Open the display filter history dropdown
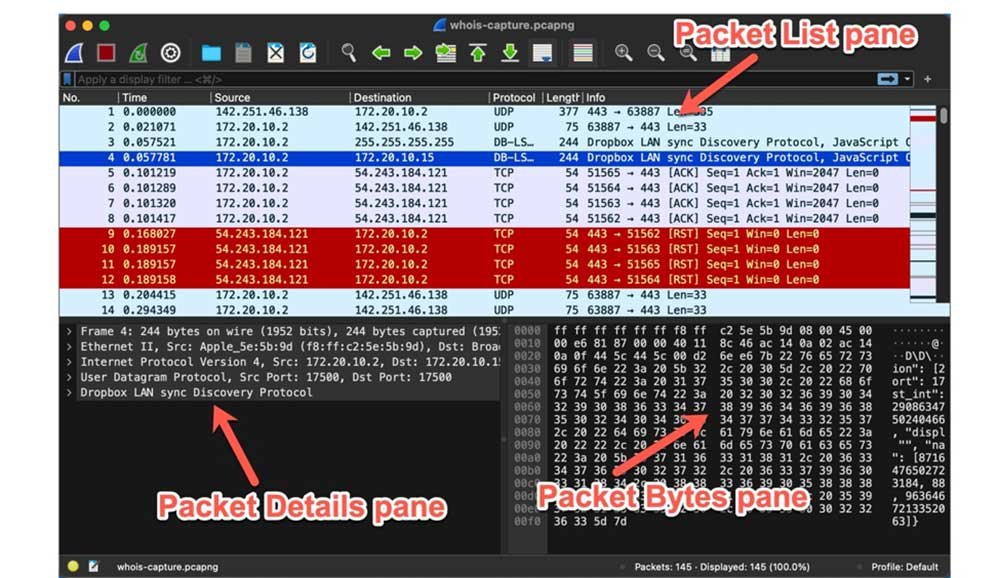The width and height of the screenshot is (1000, 578). tap(908, 79)
